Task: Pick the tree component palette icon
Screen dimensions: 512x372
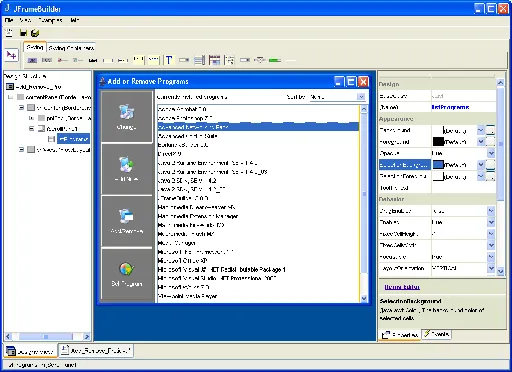Action: coord(229,60)
